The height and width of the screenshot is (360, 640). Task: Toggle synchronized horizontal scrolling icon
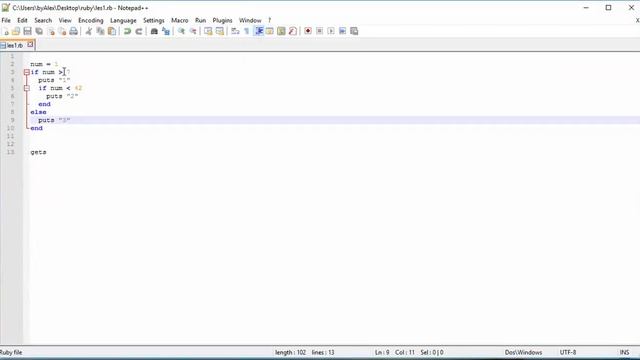pos(220,31)
